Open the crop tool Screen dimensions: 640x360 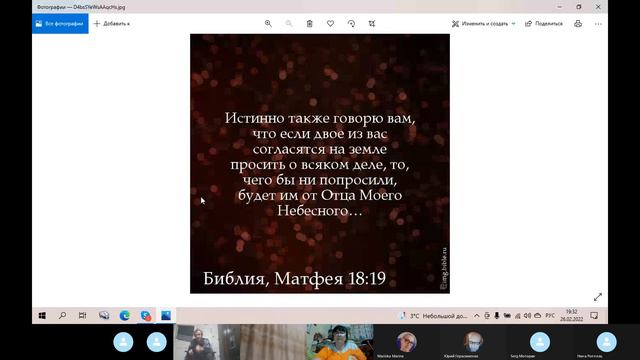(x=372, y=24)
